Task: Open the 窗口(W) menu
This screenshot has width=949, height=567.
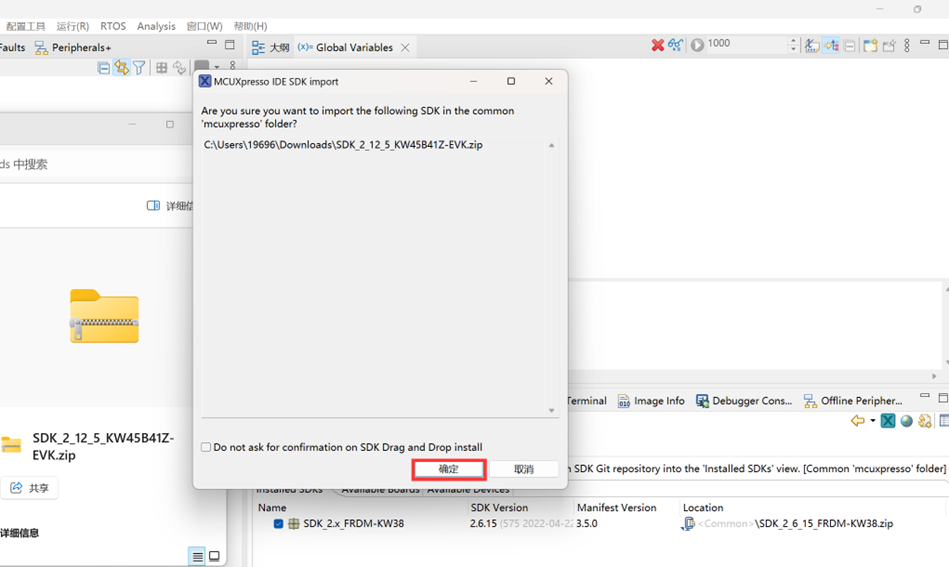Action: pyautogui.click(x=205, y=26)
